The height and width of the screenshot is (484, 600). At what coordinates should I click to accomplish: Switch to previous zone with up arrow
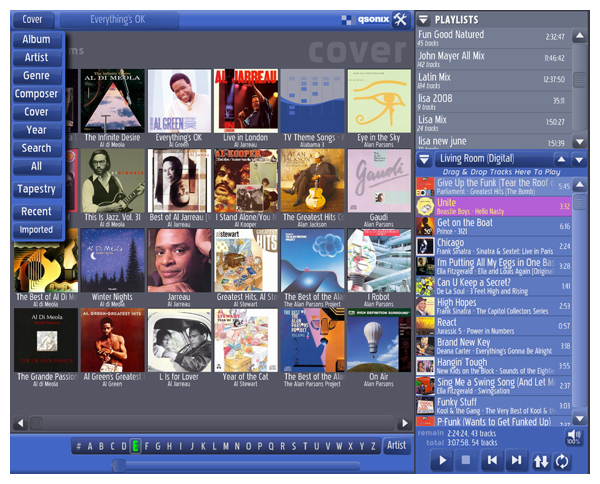(561, 159)
